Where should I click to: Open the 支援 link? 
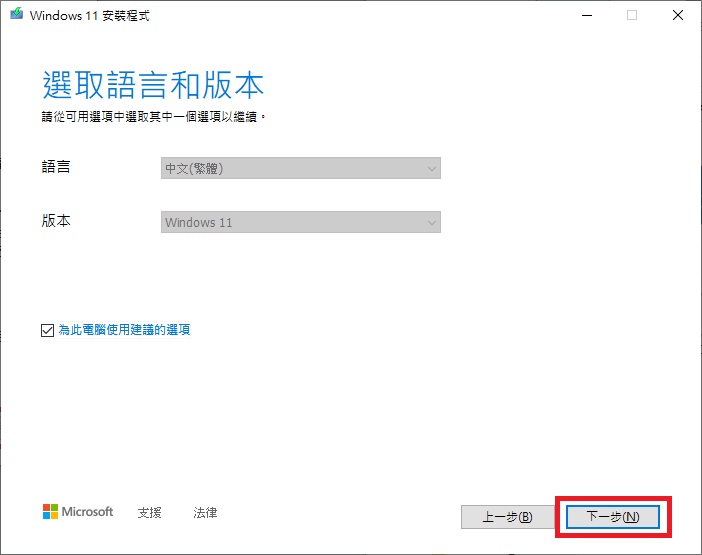click(x=150, y=512)
